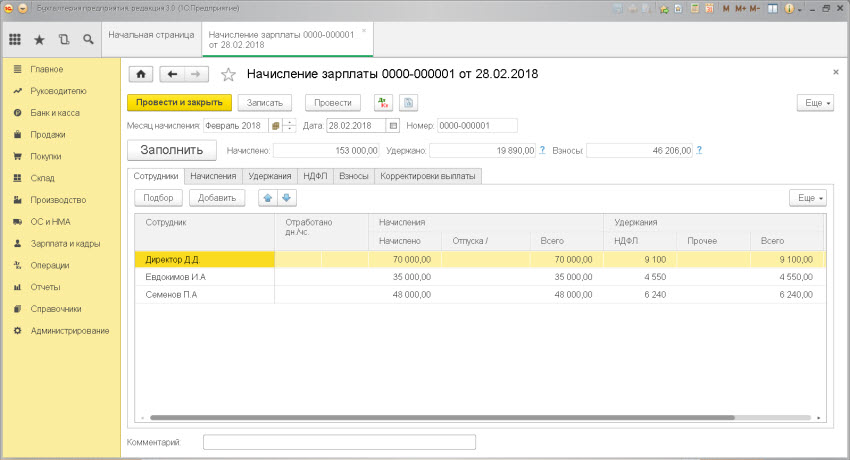Image resolution: width=850 pixels, height=460 pixels.
Task: Select Зарплата и кадры in sidebar
Action: pyautogui.click(x=63, y=243)
